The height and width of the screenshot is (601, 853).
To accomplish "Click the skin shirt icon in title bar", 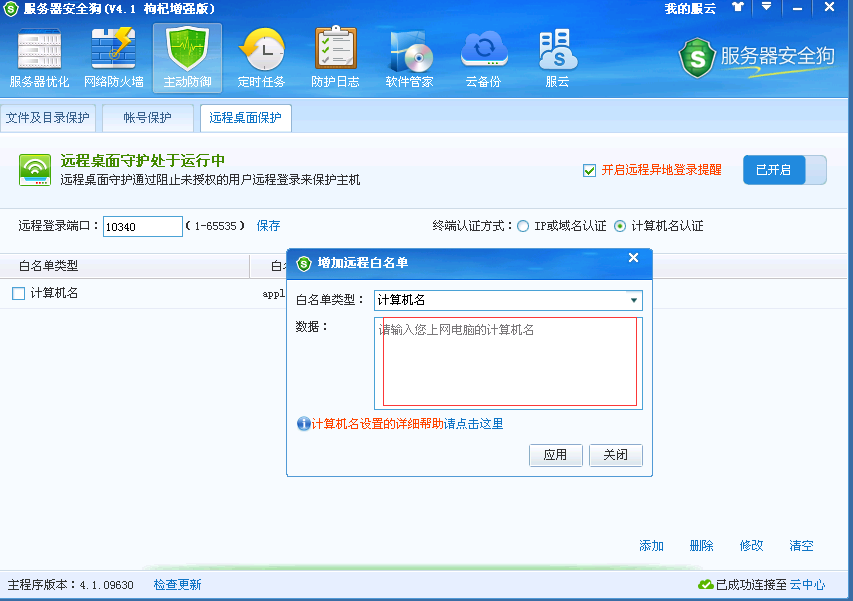I will (x=738, y=7).
